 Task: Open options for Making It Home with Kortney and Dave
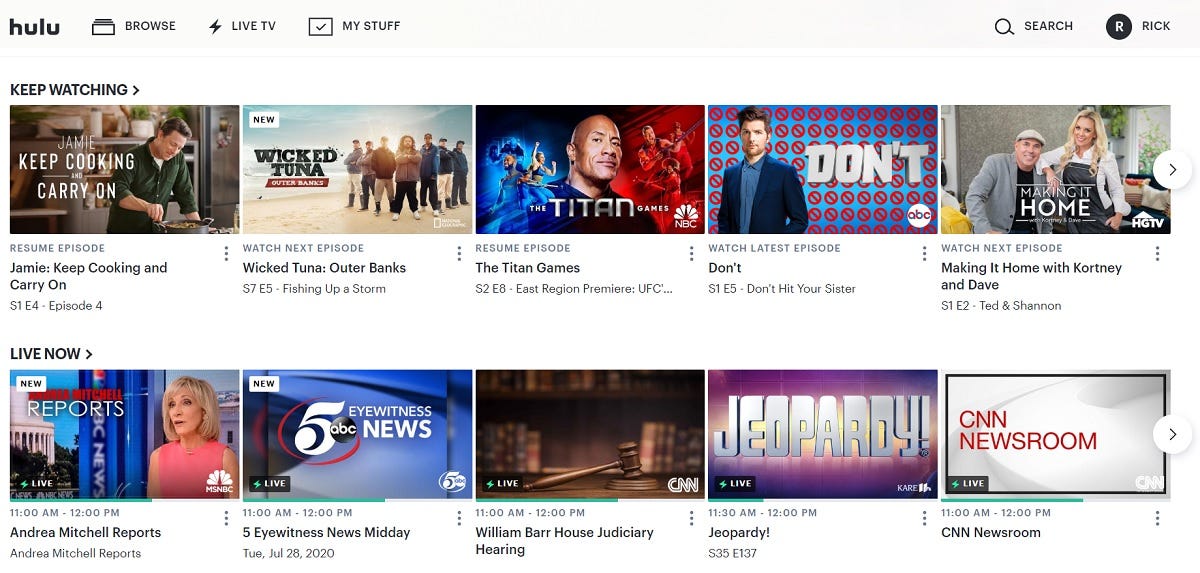1157,254
